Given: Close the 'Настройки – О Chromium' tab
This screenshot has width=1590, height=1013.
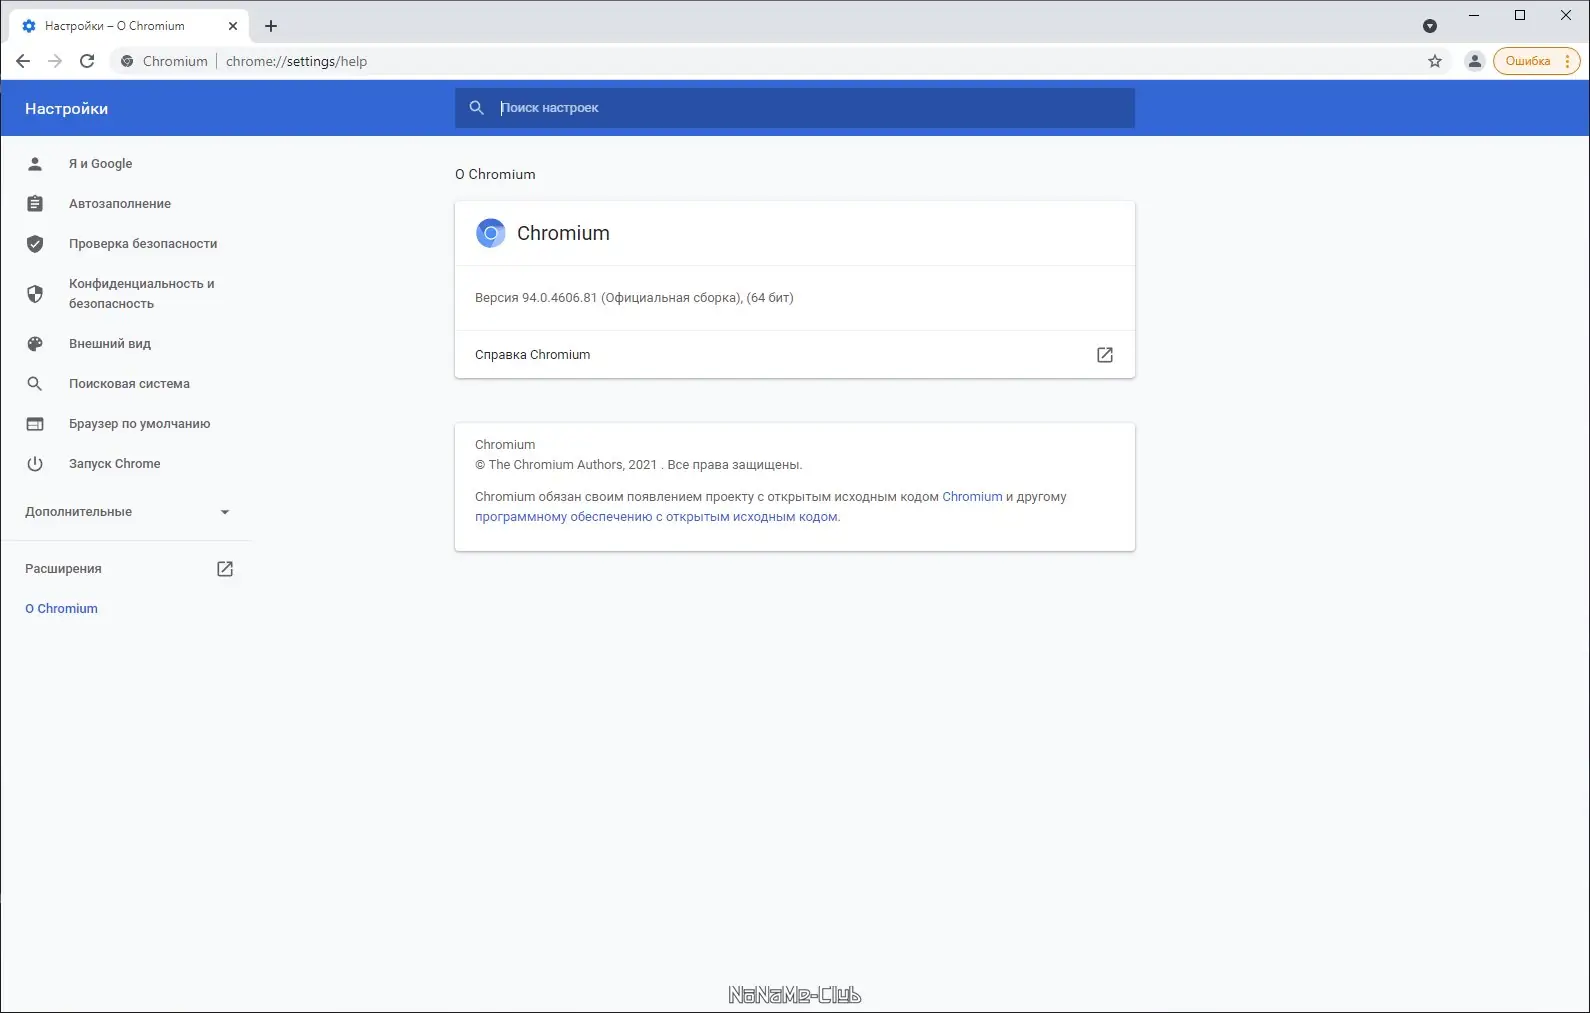Looking at the screenshot, I should [233, 26].
